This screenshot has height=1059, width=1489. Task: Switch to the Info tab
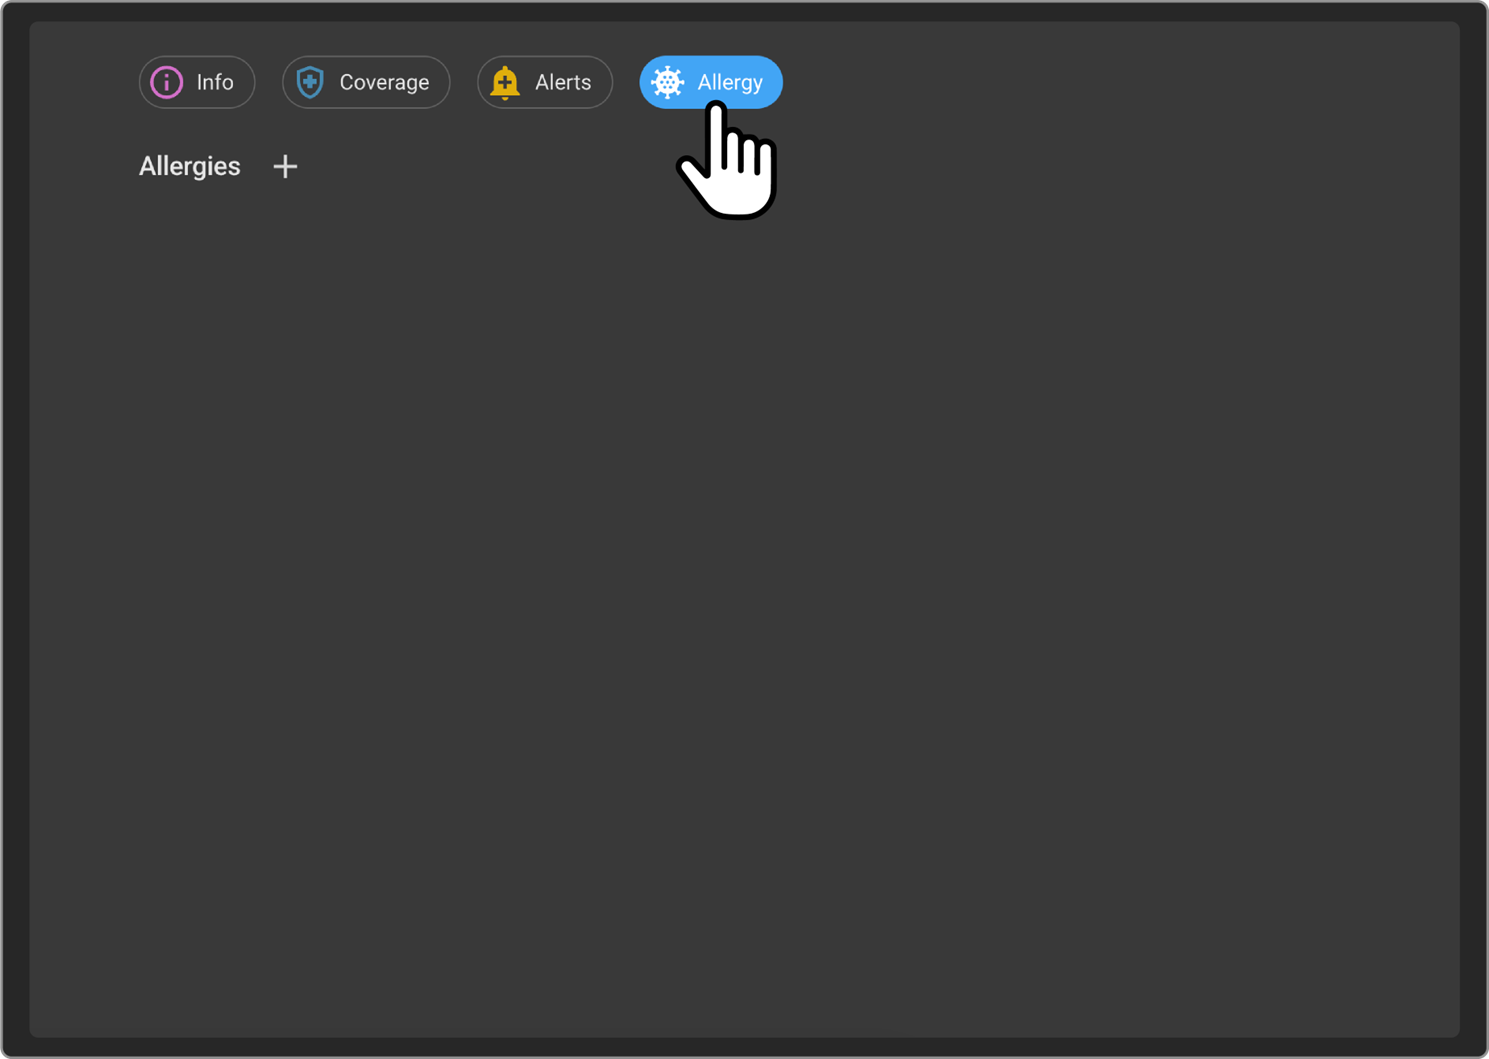197,82
